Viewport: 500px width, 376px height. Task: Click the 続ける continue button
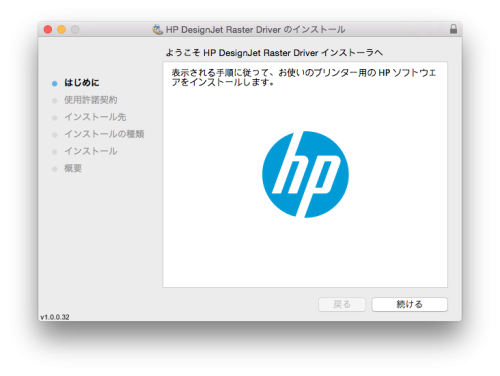[409, 304]
